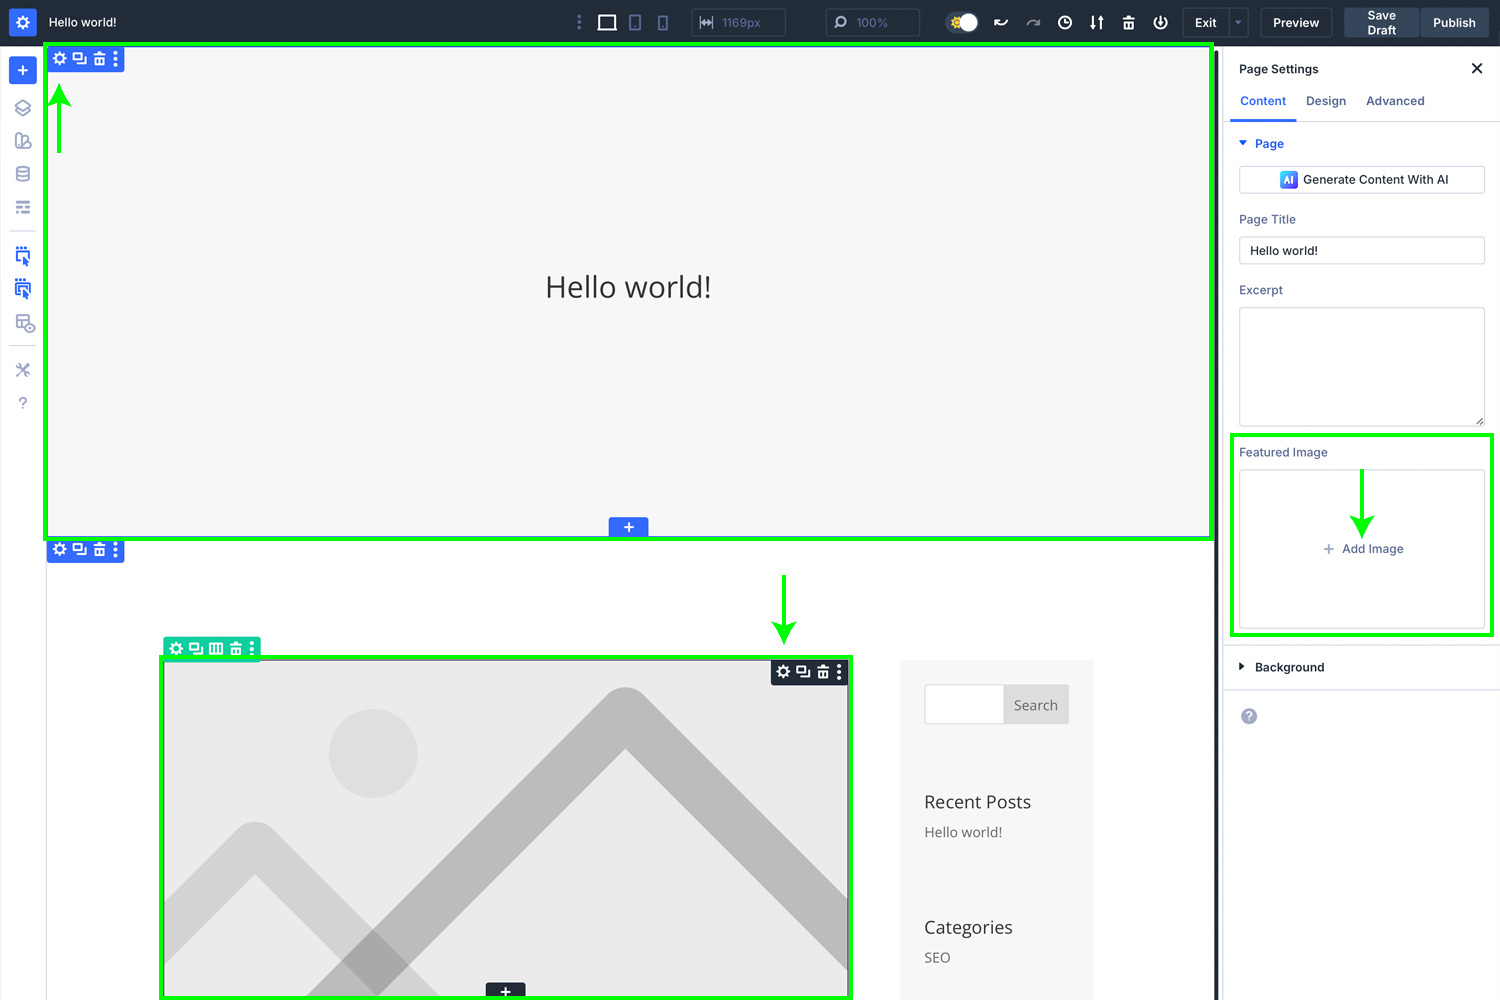Open revision history with the clock icon
This screenshot has height=1000, width=1500.
click(x=1064, y=22)
